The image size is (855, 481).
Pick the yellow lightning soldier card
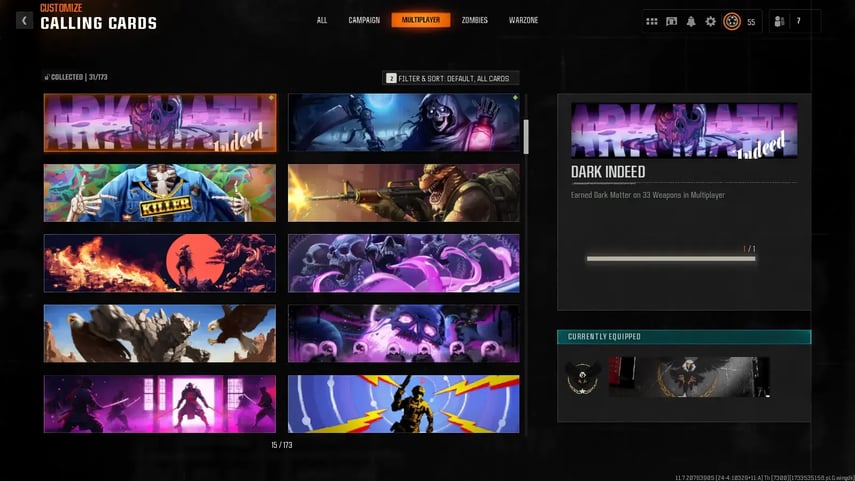click(x=404, y=404)
